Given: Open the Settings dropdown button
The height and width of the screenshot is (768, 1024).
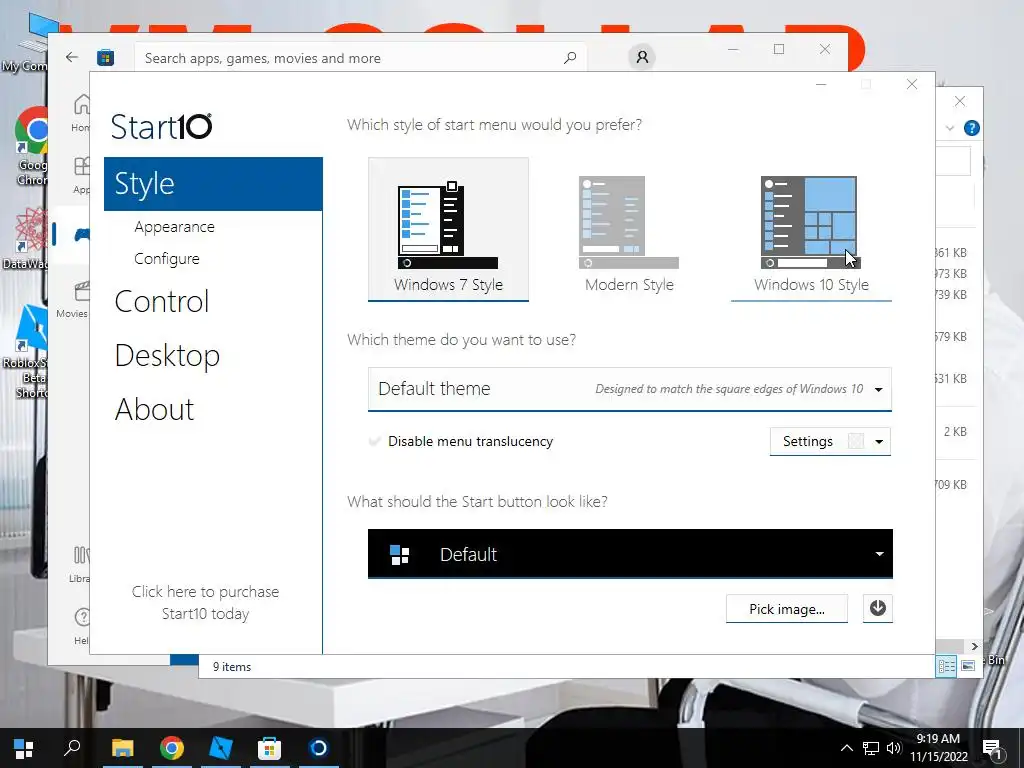Looking at the screenshot, I should (830, 441).
